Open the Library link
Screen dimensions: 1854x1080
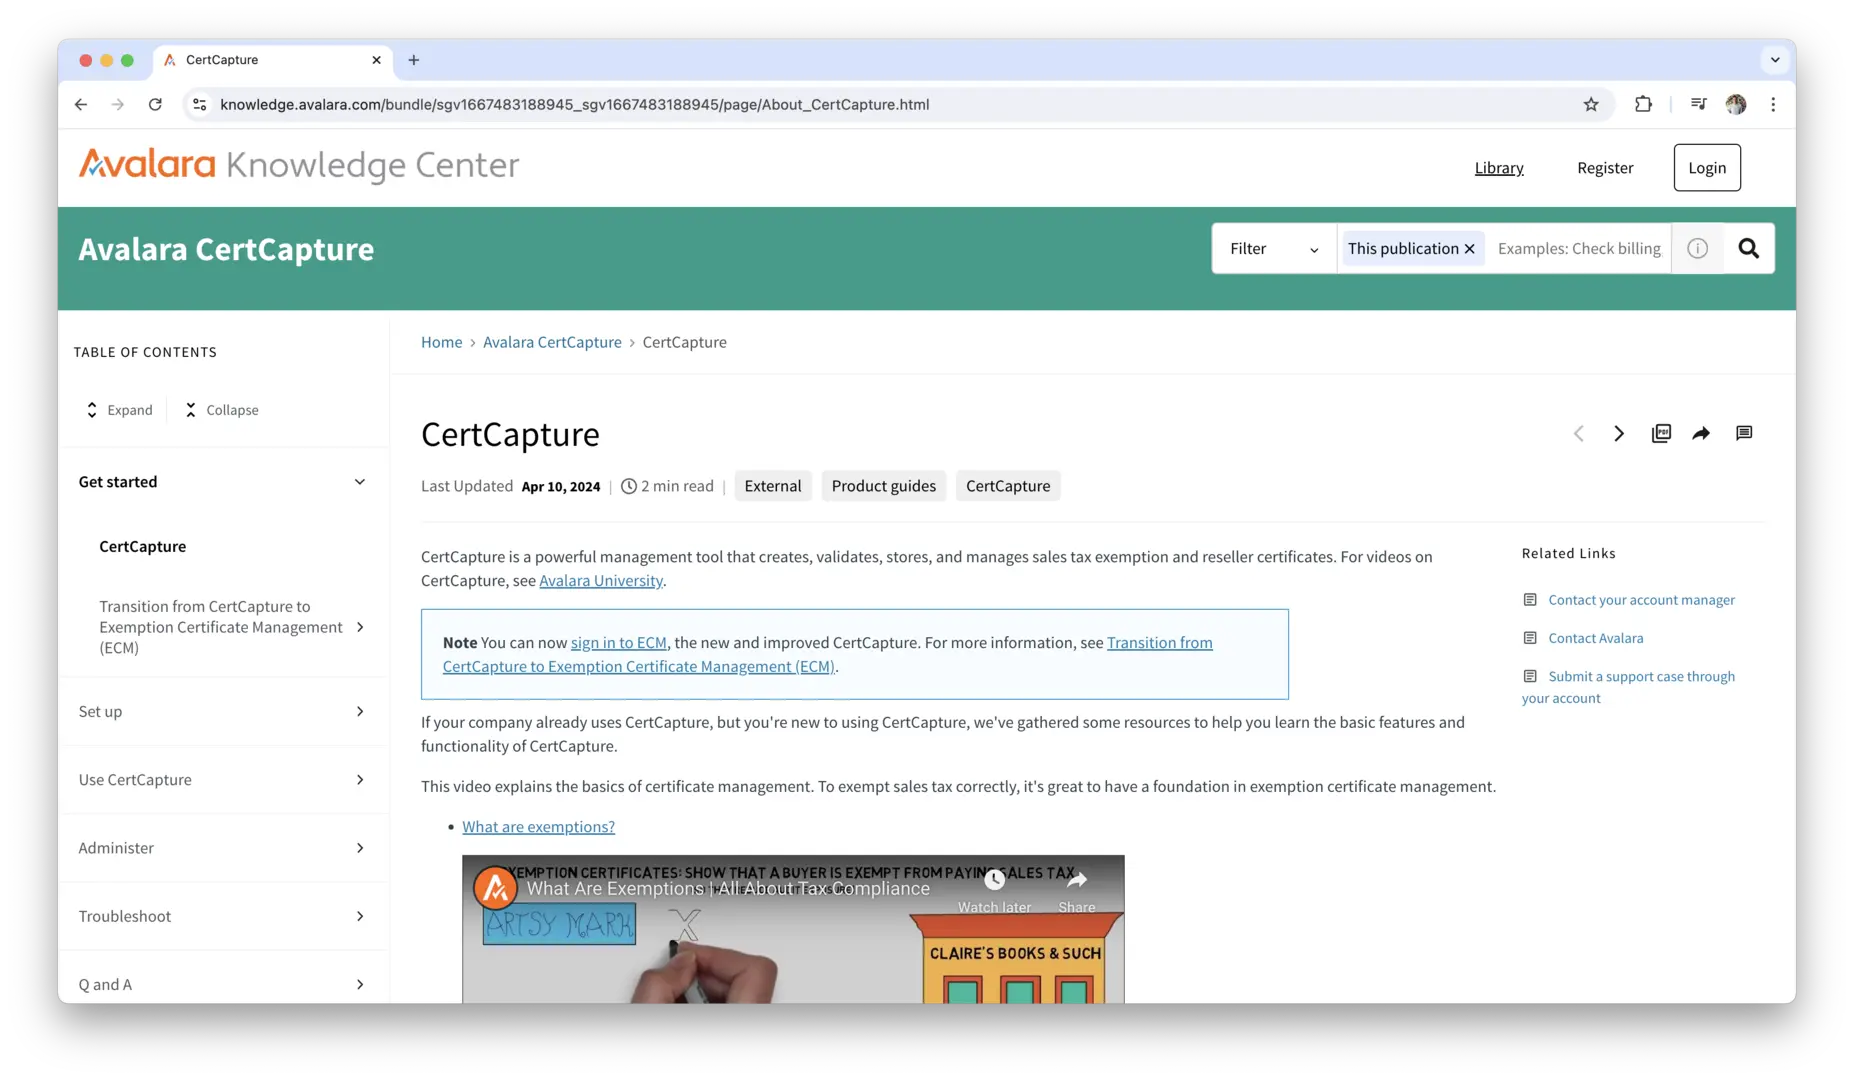pyautogui.click(x=1498, y=168)
